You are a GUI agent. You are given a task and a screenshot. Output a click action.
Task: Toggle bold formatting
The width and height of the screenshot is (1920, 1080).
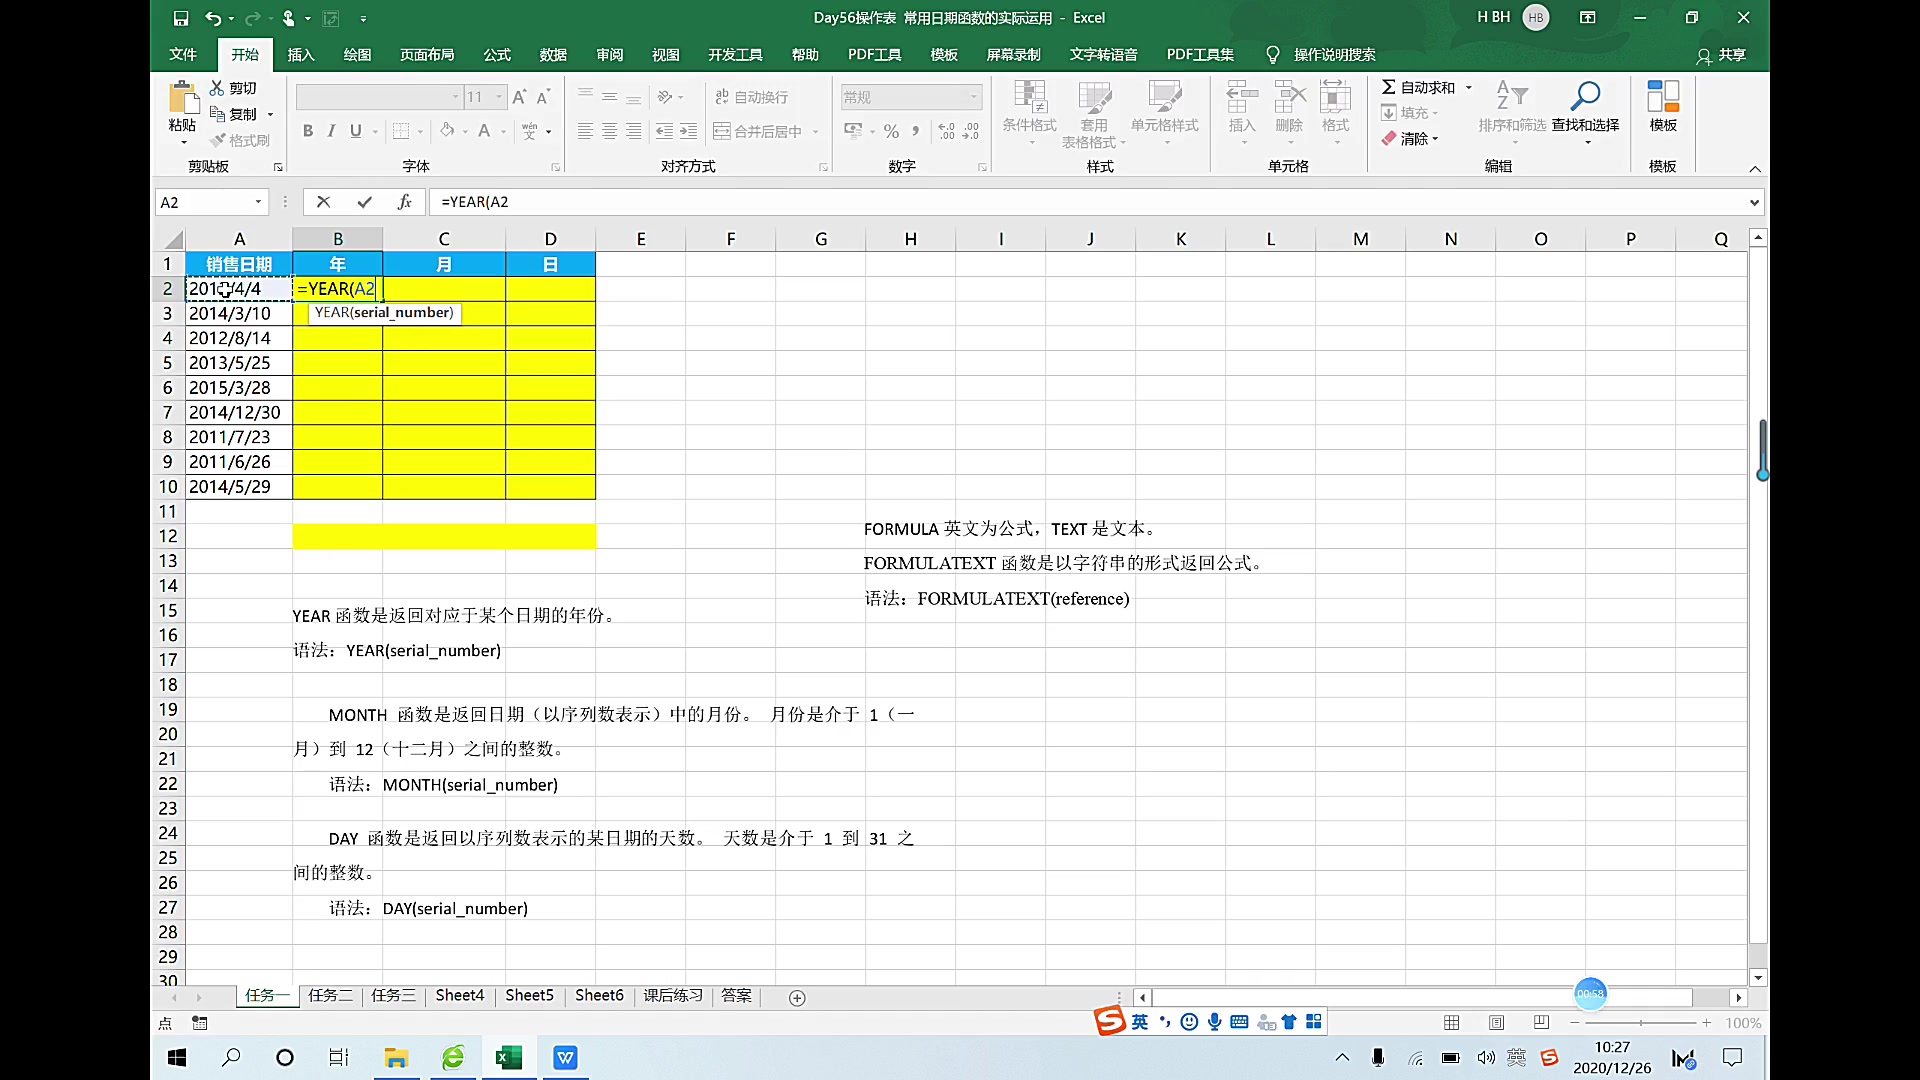click(308, 130)
